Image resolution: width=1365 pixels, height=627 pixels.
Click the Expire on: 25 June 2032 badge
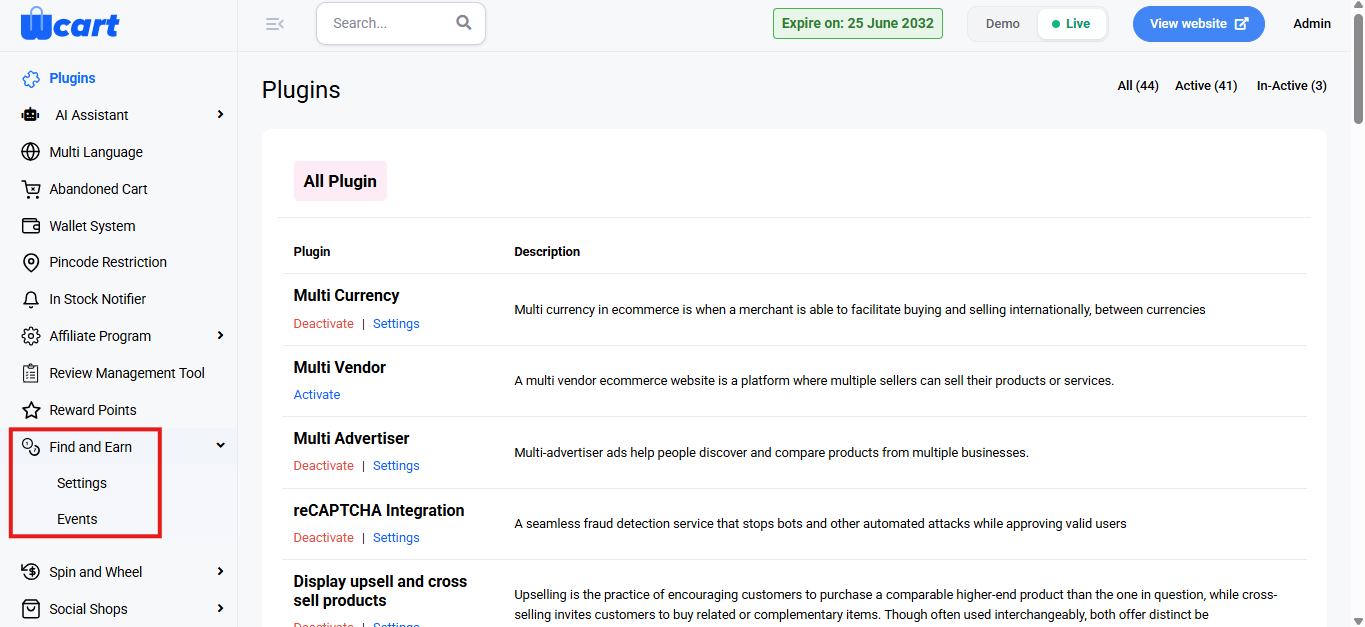[857, 24]
